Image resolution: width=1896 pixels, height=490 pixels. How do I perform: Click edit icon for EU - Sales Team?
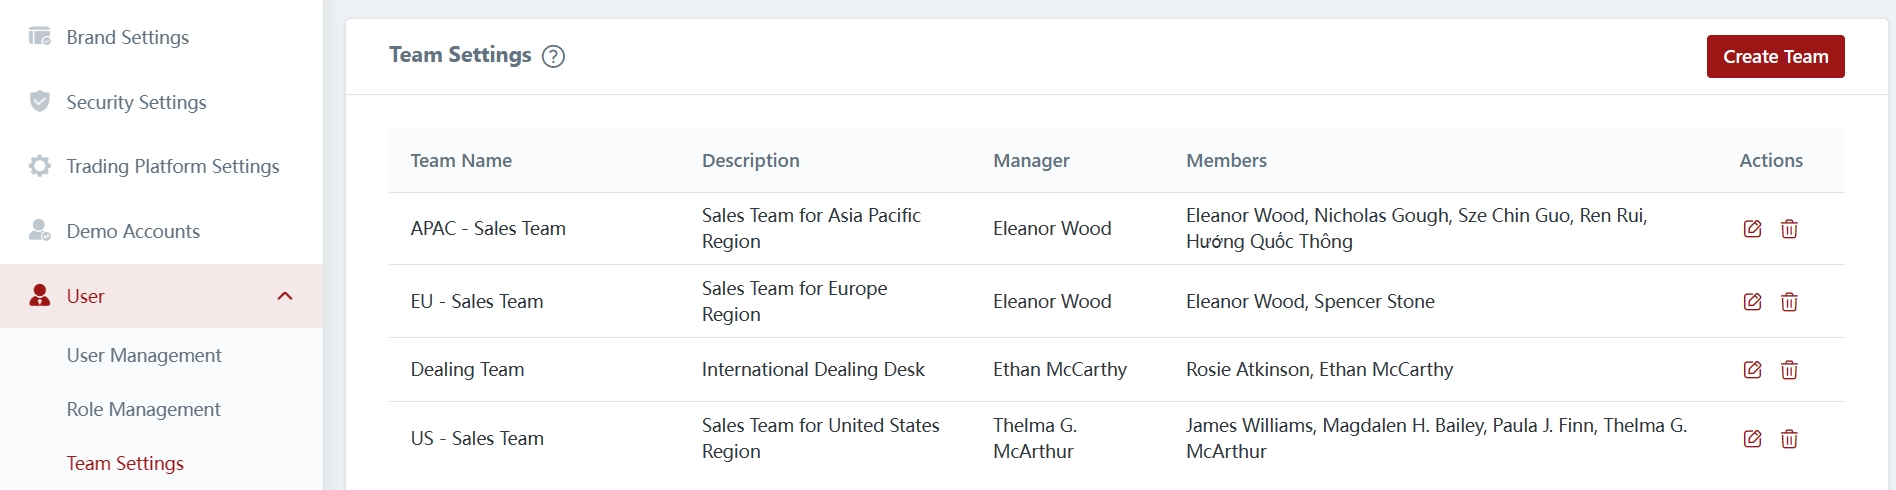1752,302
